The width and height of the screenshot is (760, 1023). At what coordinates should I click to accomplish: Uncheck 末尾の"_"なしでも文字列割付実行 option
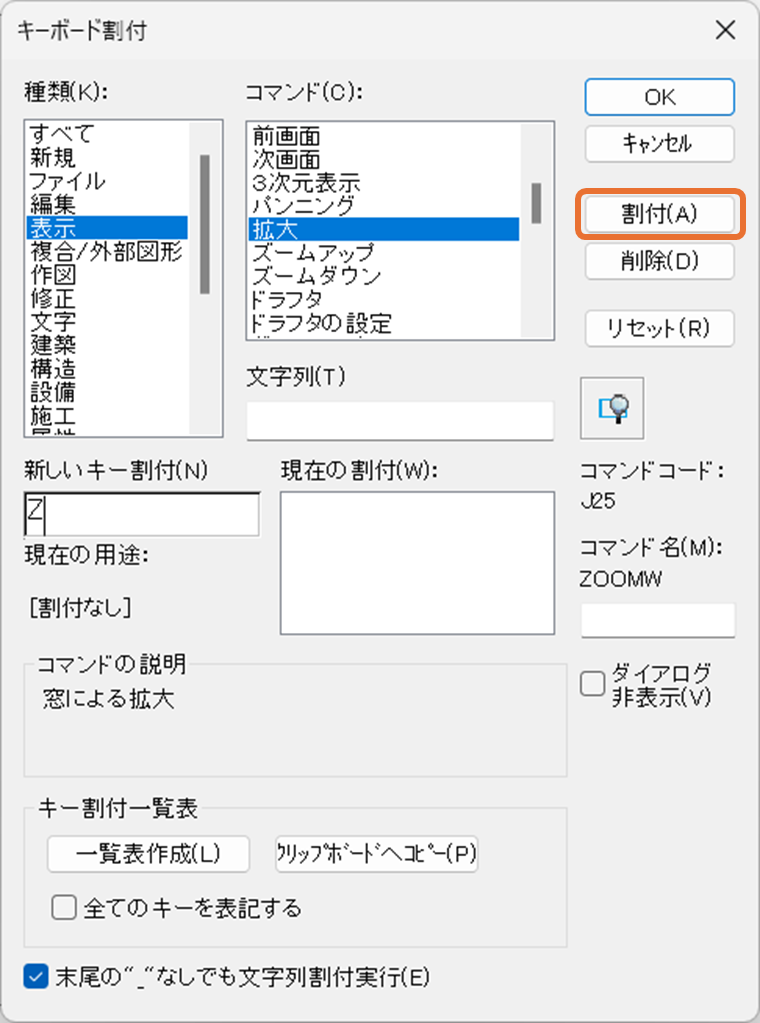pyautogui.click(x=36, y=976)
